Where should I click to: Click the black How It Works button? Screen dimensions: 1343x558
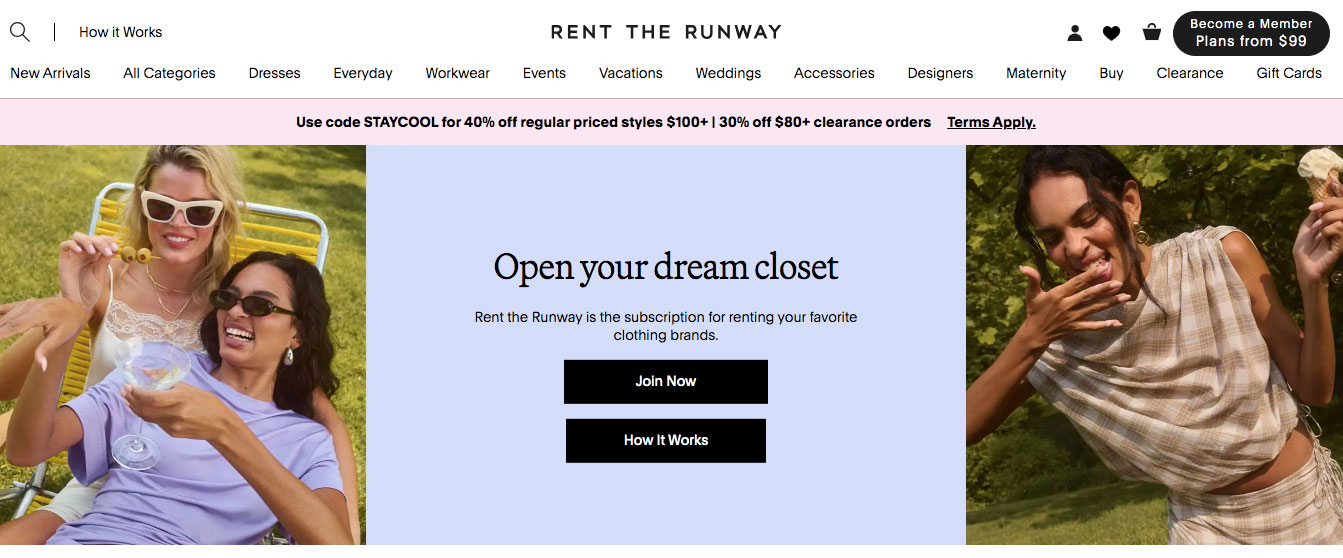[x=666, y=441]
